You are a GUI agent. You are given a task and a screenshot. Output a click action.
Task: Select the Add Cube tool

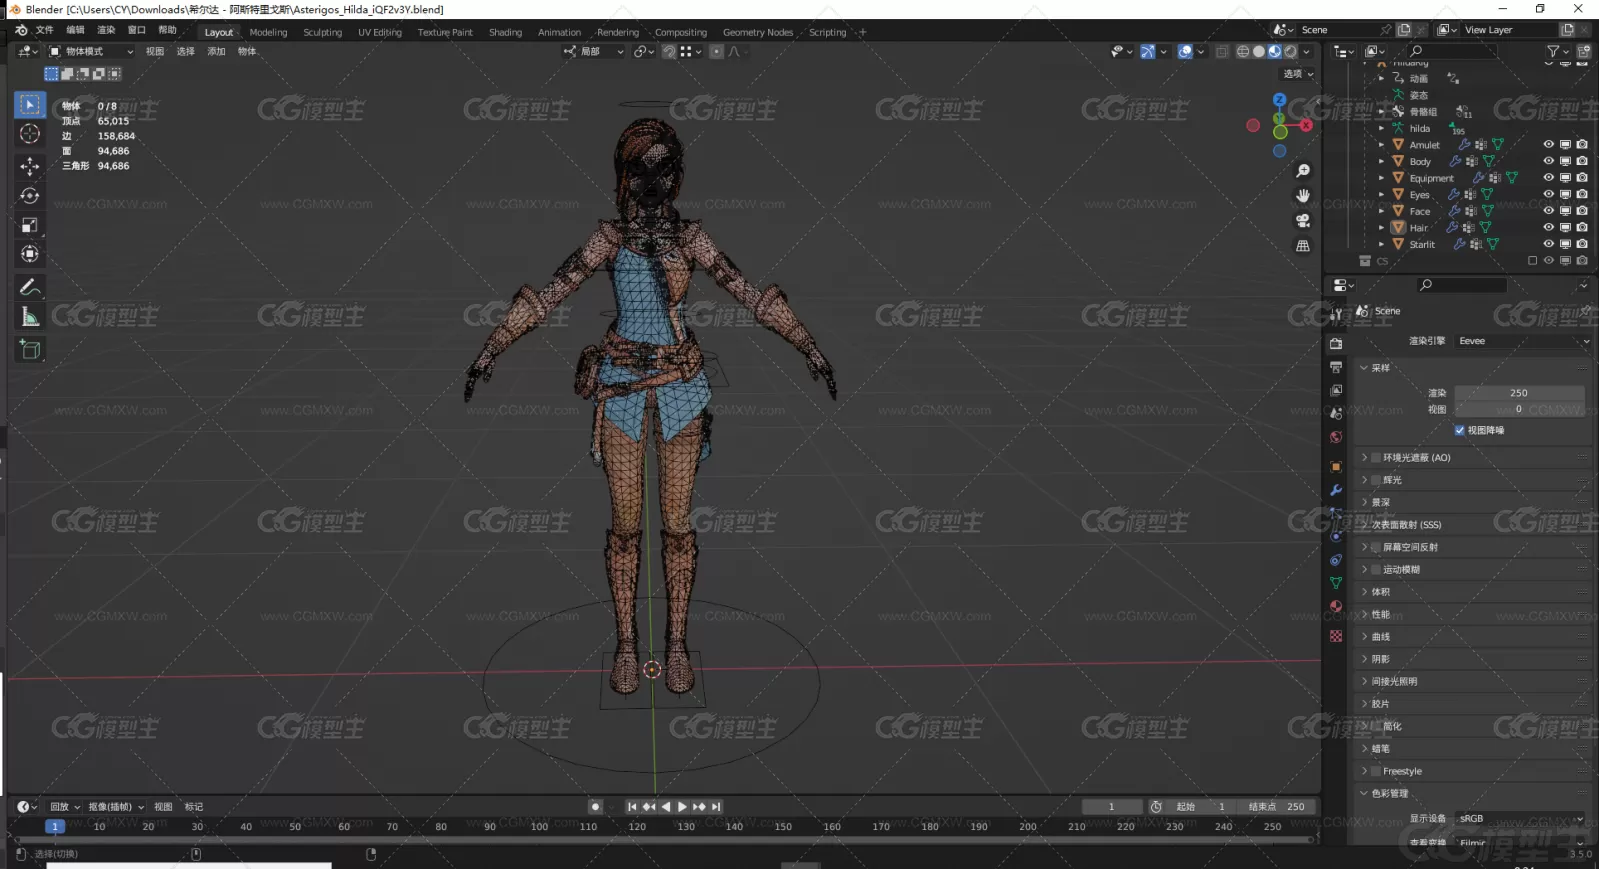(30, 349)
